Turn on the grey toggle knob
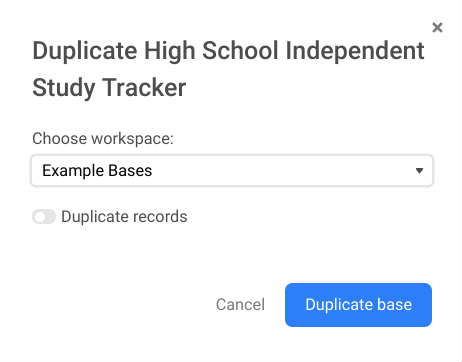This screenshot has height=362, width=462. point(40,217)
